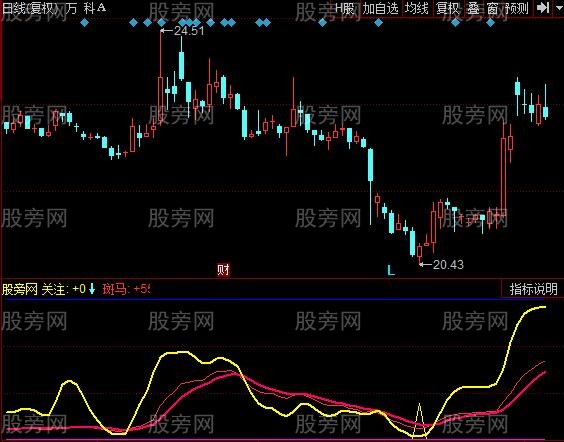Click the blue diamond marker above 24.51
This screenshot has height=442, width=564.
click(162, 23)
